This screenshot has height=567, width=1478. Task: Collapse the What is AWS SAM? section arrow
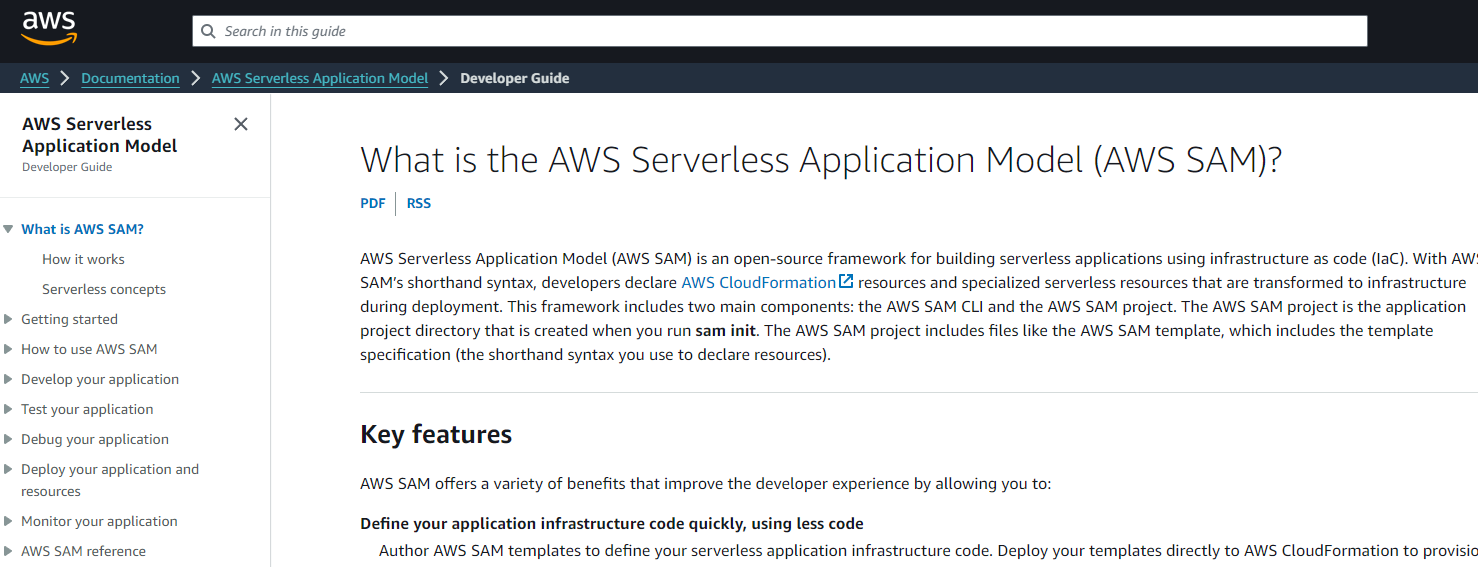8,229
